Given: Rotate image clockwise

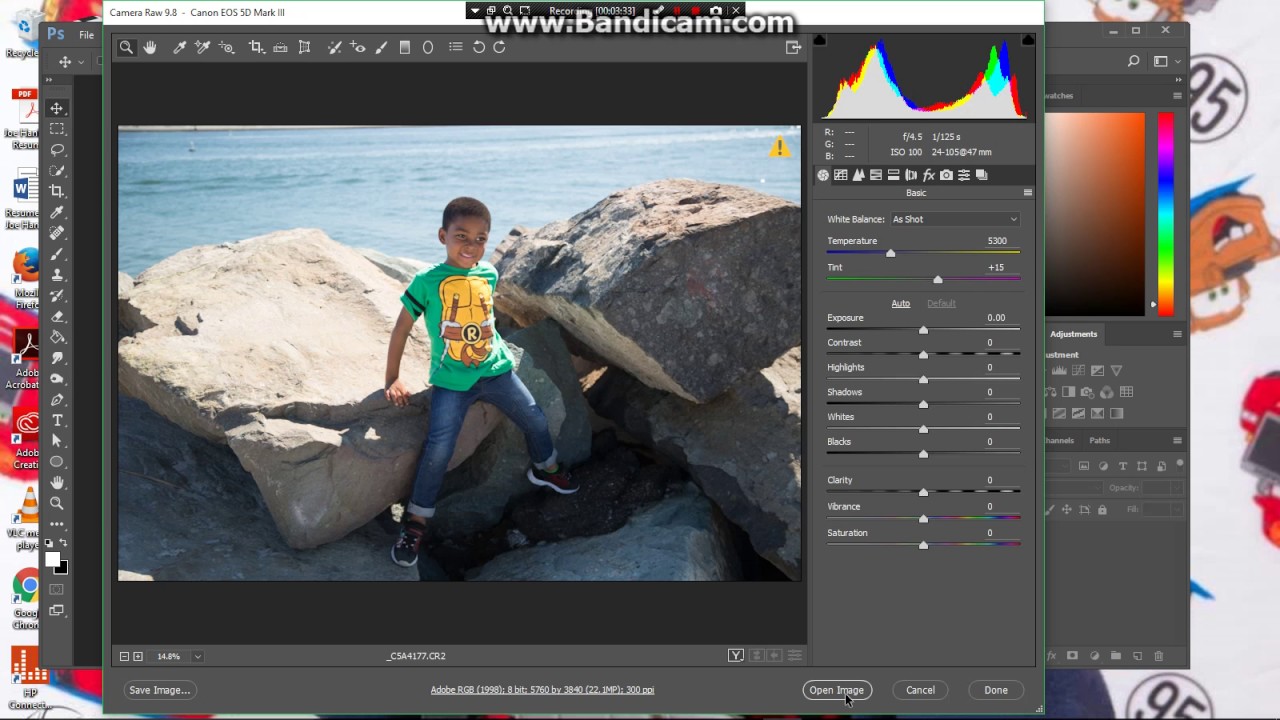Looking at the screenshot, I should pos(499,47).
